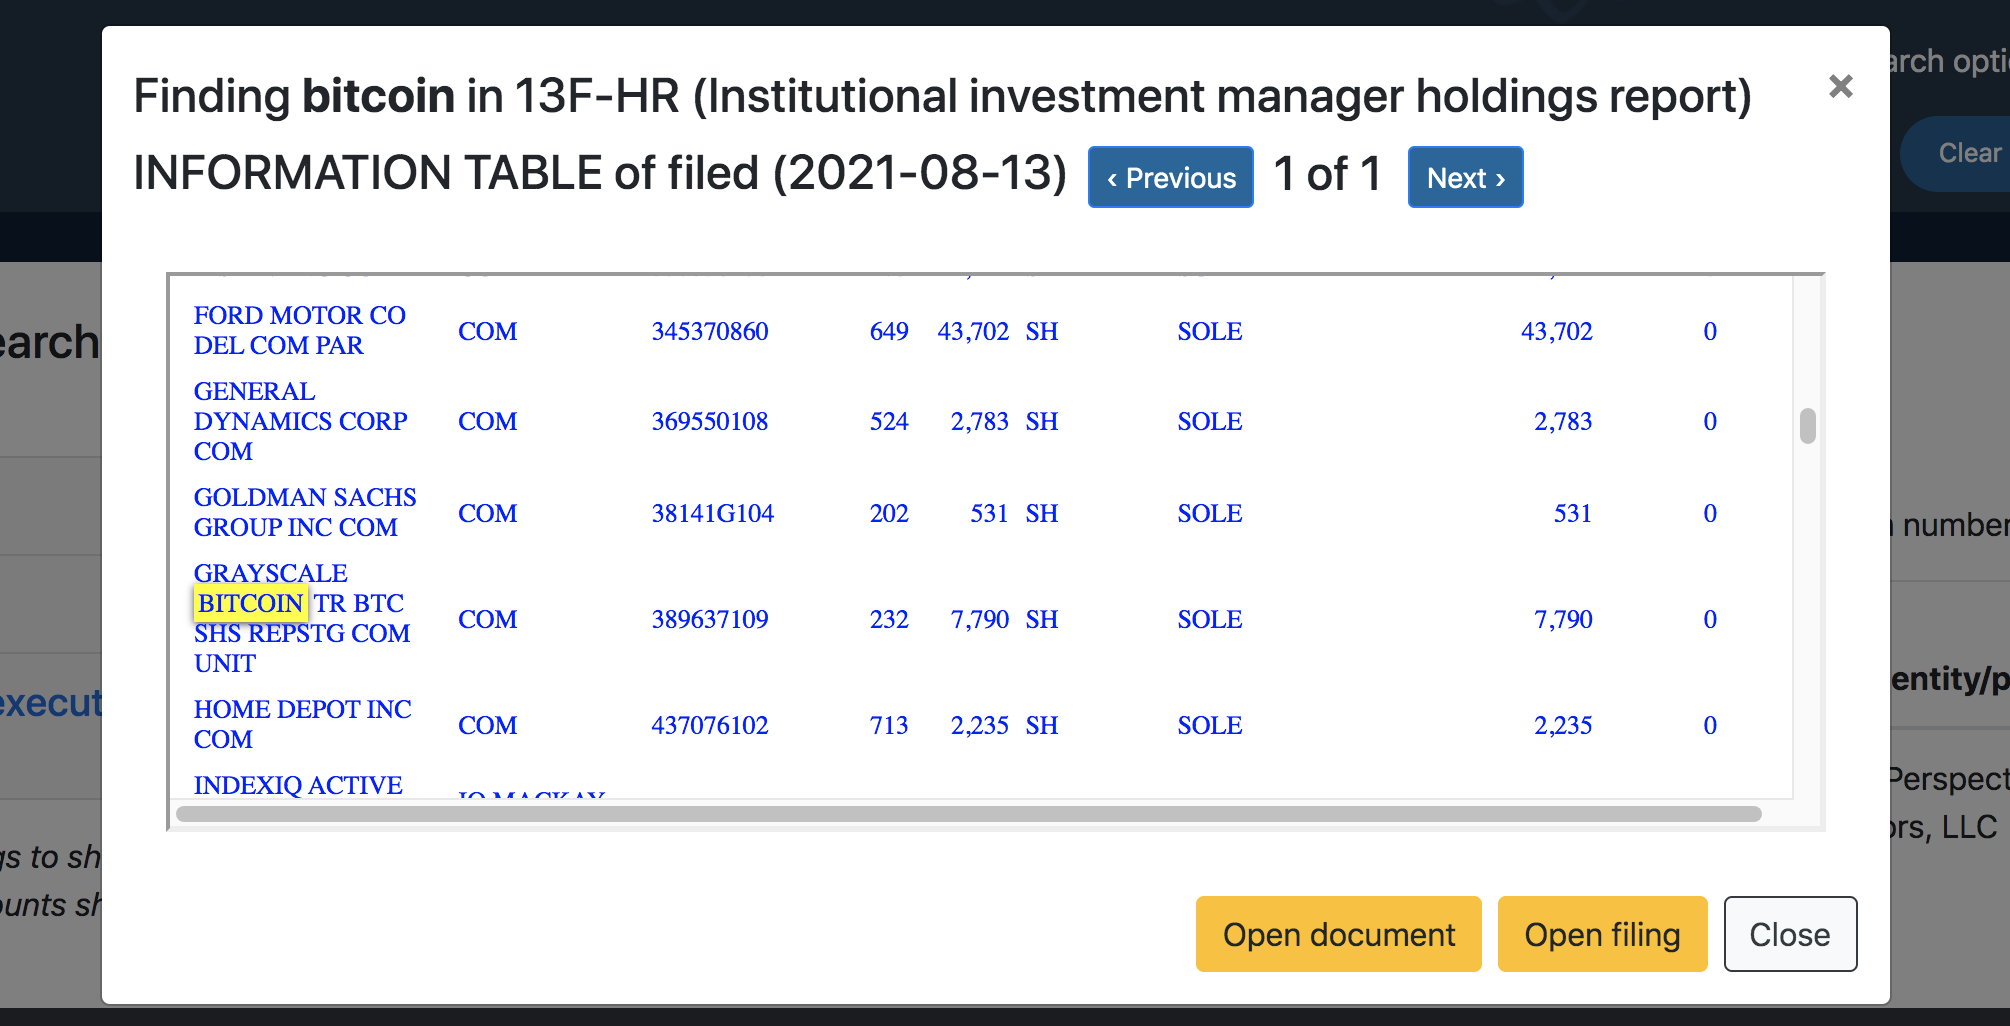Viewport: 2010px width, 1026px height.
Task: Click the 0 value in the Ford row
Action: (1710, 331)
